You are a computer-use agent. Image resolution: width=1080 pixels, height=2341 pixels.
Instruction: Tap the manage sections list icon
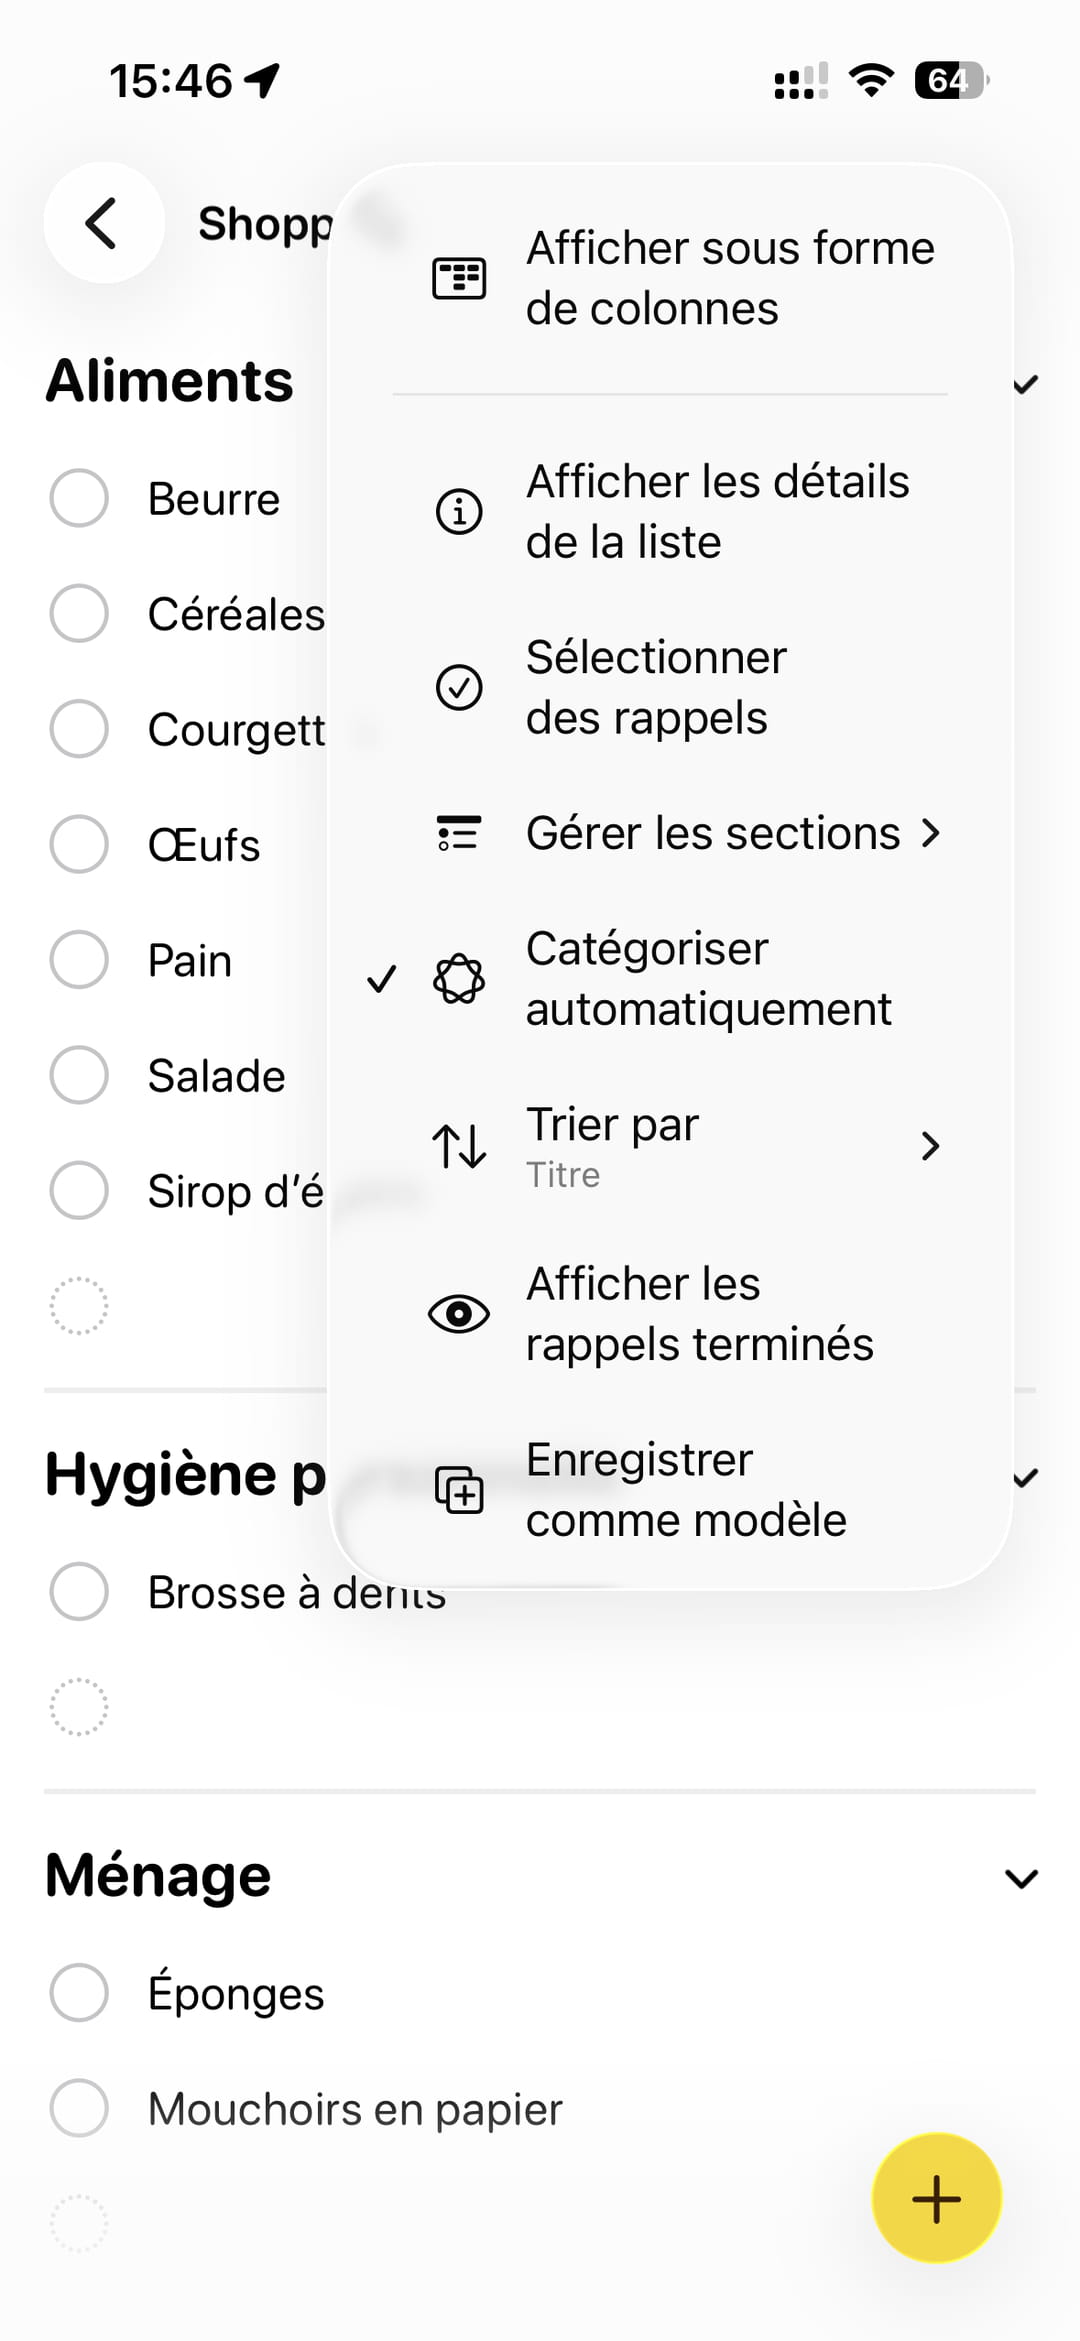[x=459, y=833]
